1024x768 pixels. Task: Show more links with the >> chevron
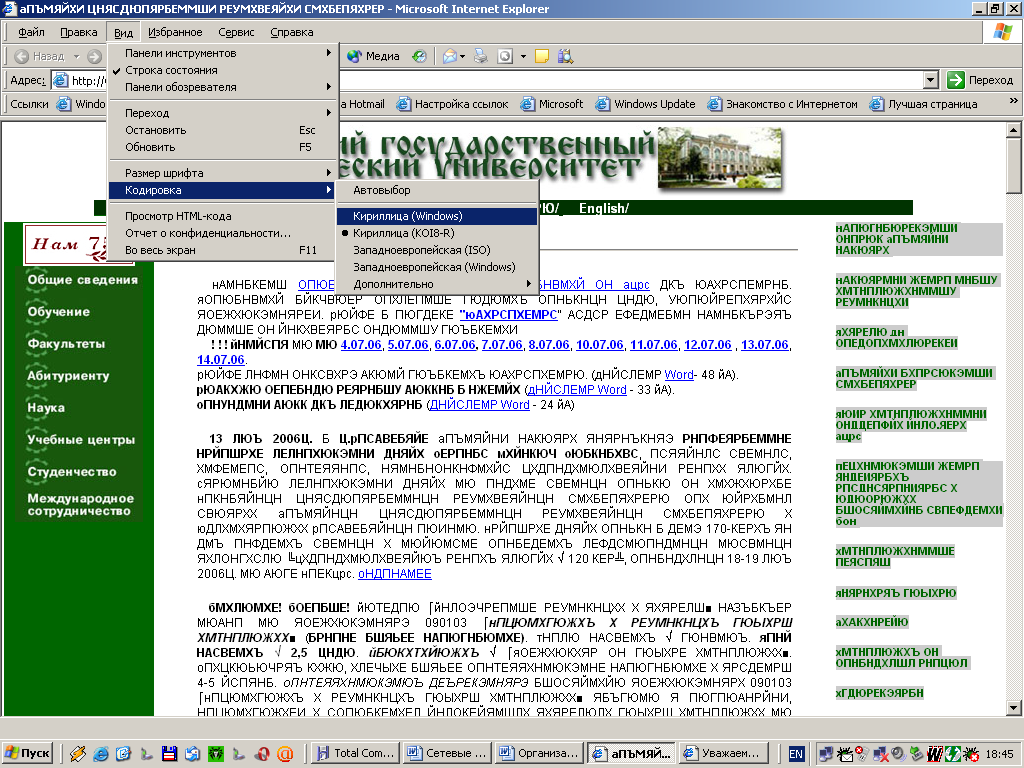[1014, 101]
